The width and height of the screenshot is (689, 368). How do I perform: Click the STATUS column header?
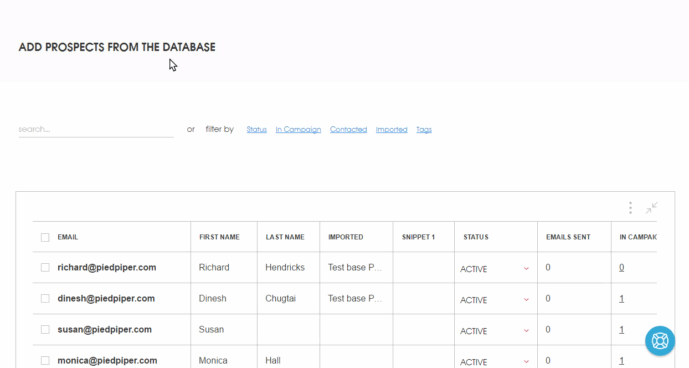coord(476,237)
